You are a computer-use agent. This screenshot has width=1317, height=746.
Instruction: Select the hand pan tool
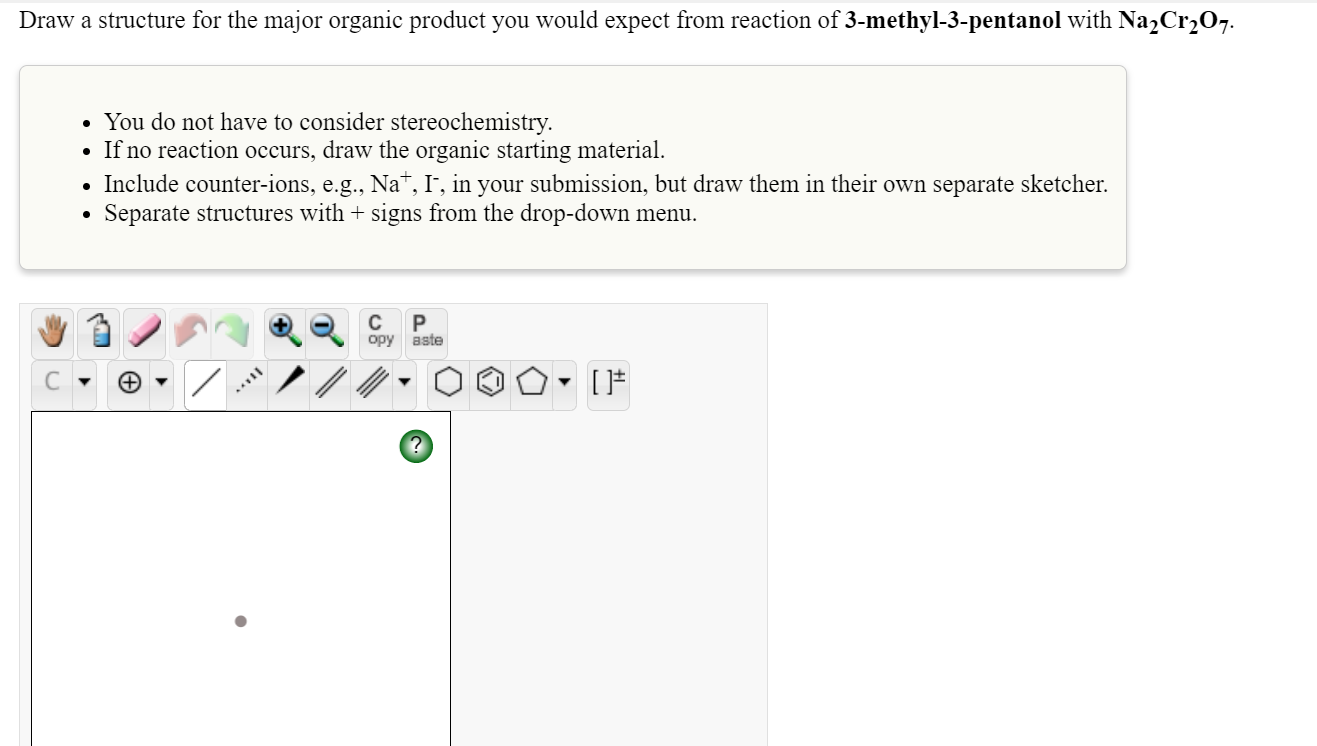(x=50, y=331)
